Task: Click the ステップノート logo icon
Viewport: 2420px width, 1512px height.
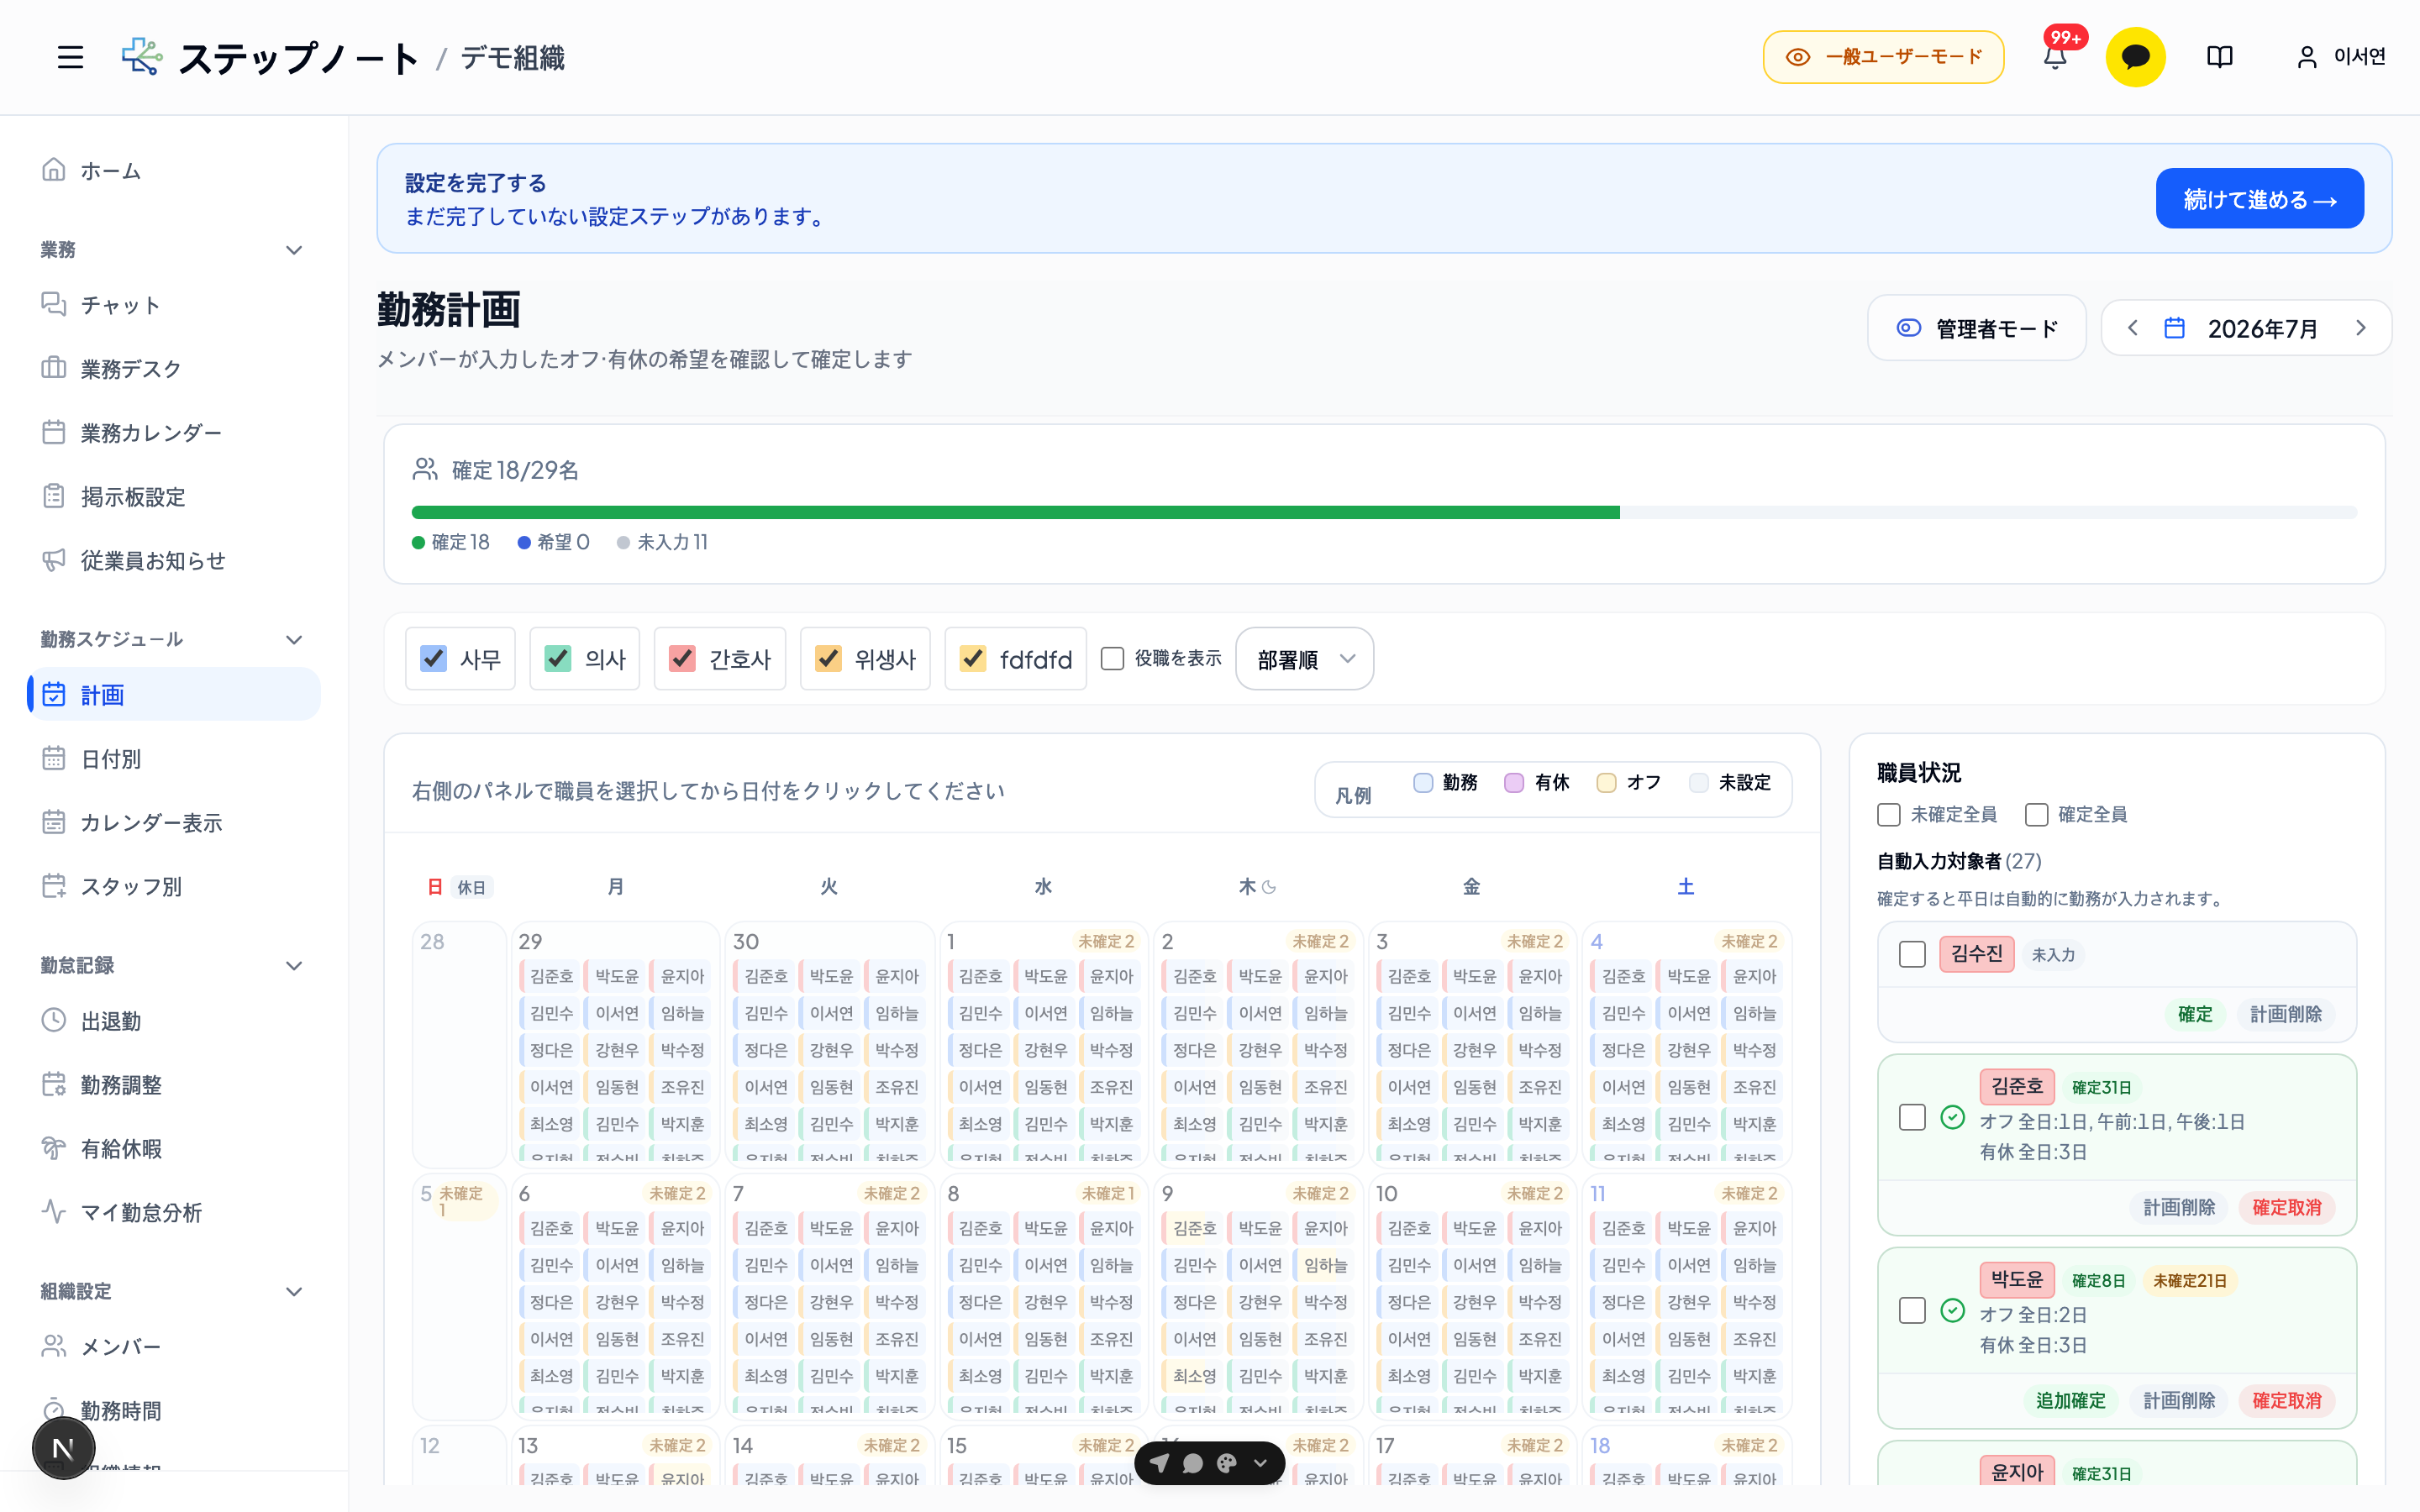Action: click(142, 57)
